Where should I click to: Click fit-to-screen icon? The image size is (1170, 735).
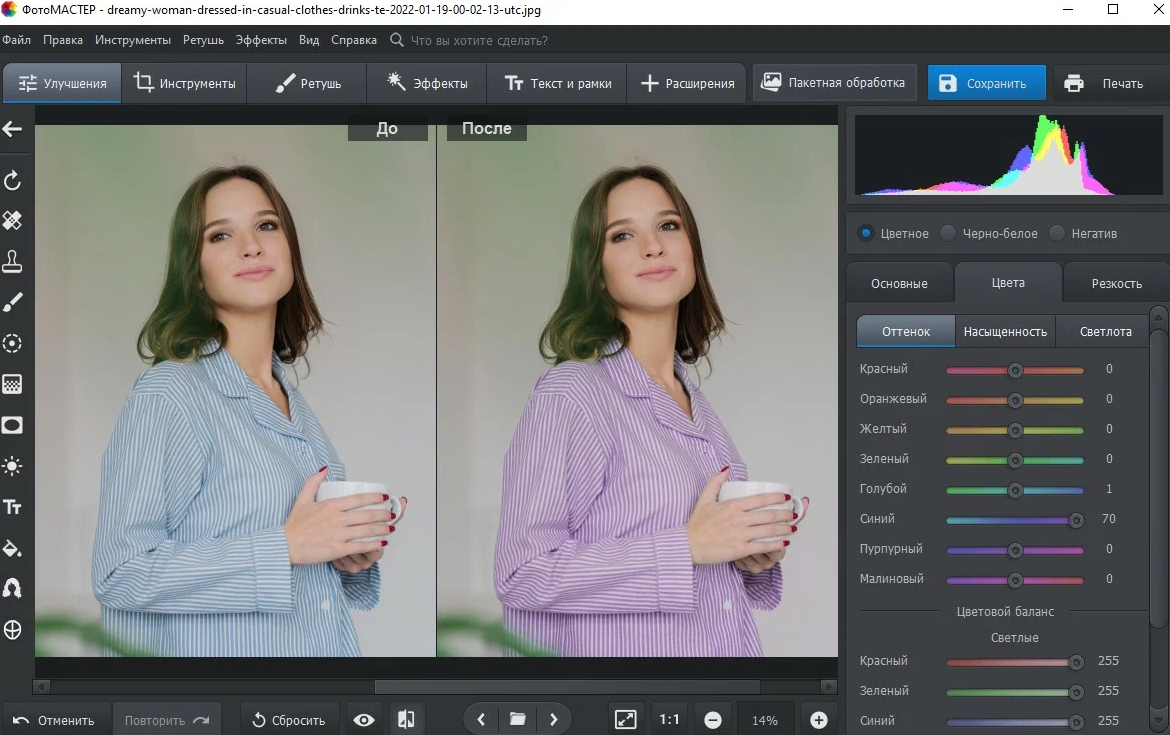pos(625,719)
